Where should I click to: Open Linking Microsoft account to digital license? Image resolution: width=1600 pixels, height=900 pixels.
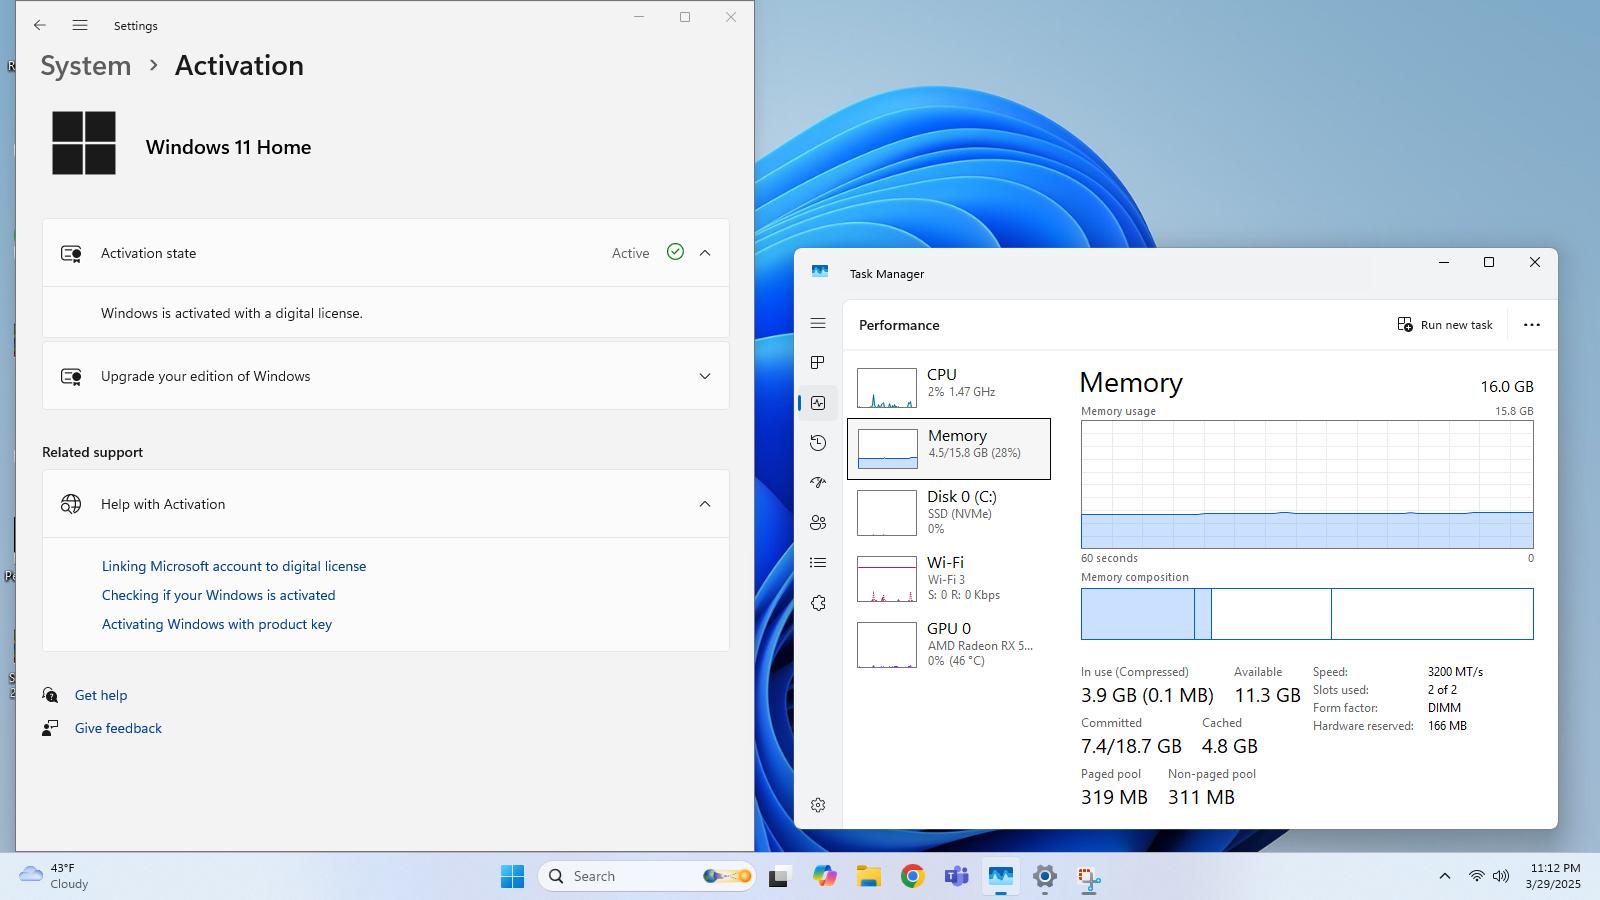pyautogui.click(x=234, y=566)
